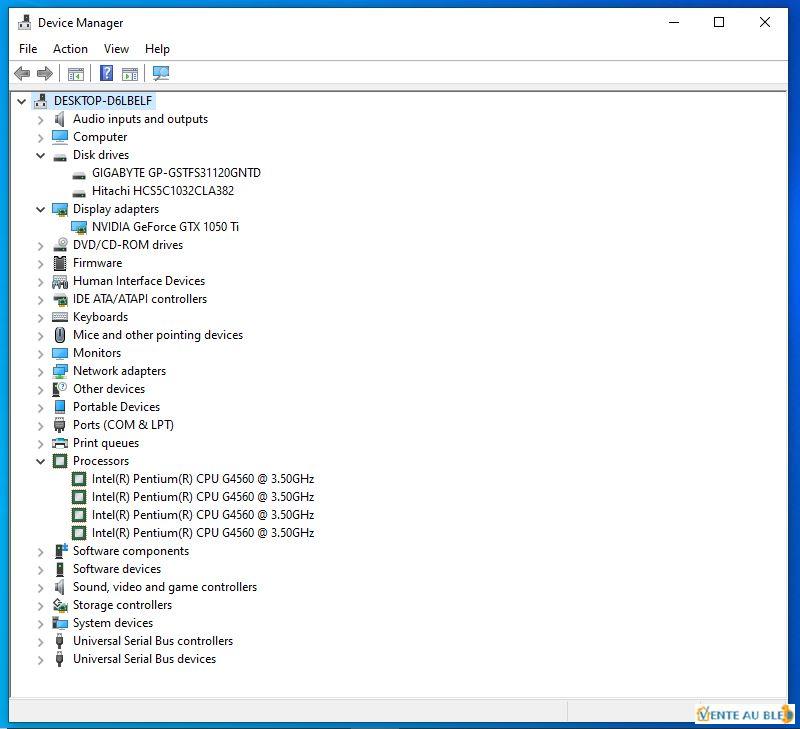Click the Disk drives category icon

point(60,157)
